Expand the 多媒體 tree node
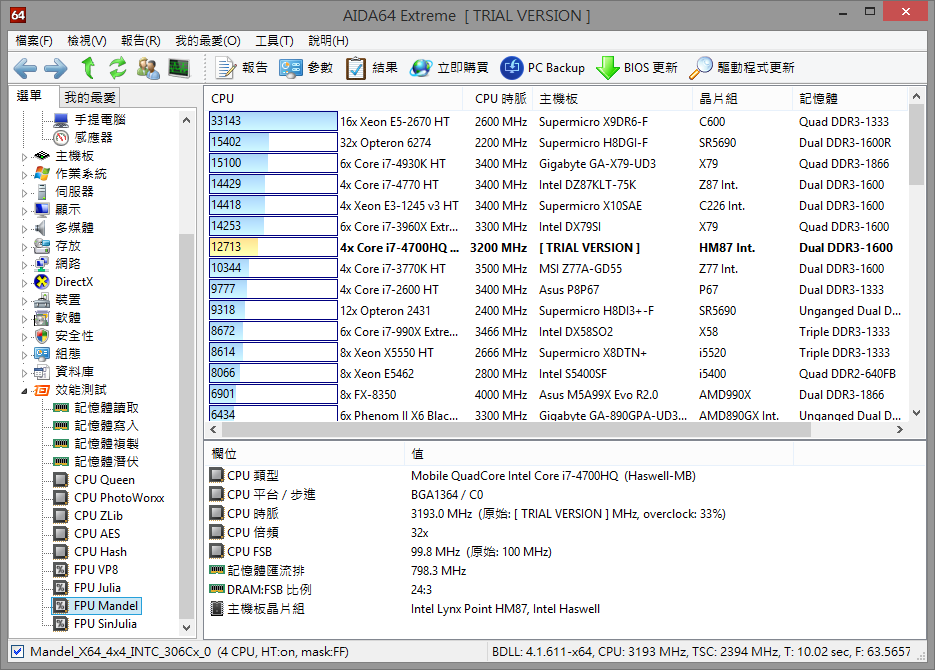Screen dimensions: 935x670 point(24,229)
